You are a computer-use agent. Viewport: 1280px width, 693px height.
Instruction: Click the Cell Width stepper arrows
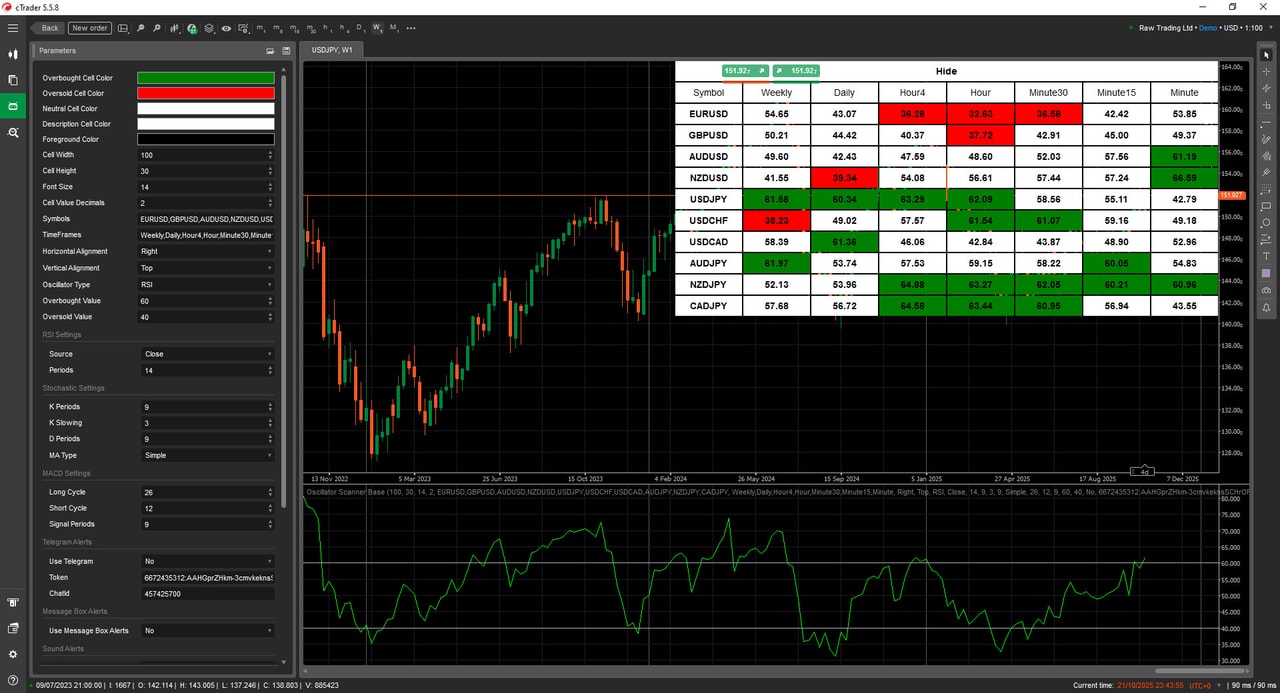(x=270, y=155)
